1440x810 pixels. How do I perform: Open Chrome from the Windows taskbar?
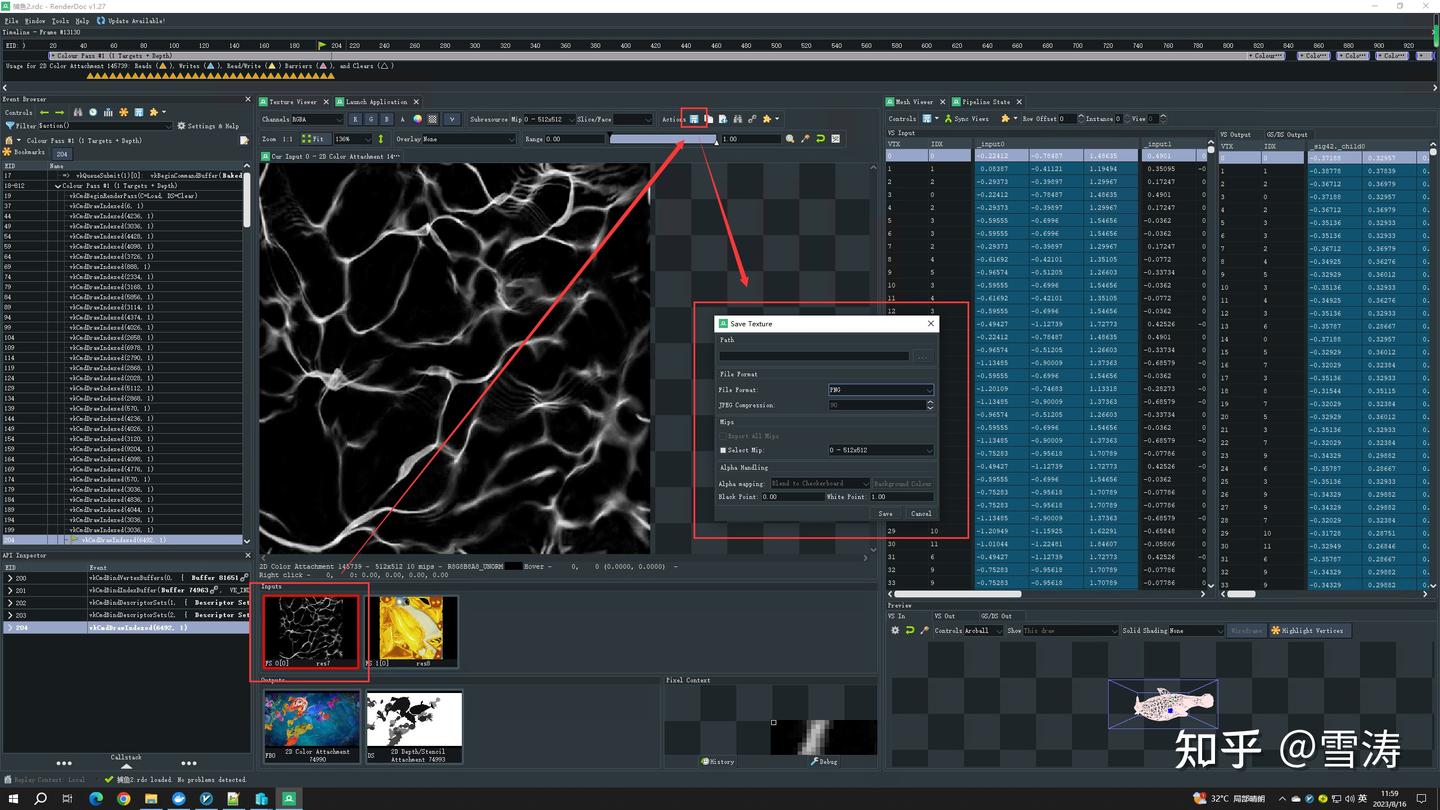point(124,799)
